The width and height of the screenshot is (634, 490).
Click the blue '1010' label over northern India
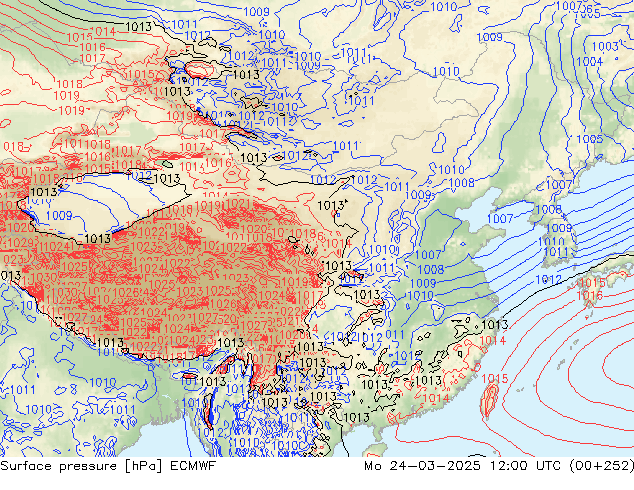pos(103,382)
